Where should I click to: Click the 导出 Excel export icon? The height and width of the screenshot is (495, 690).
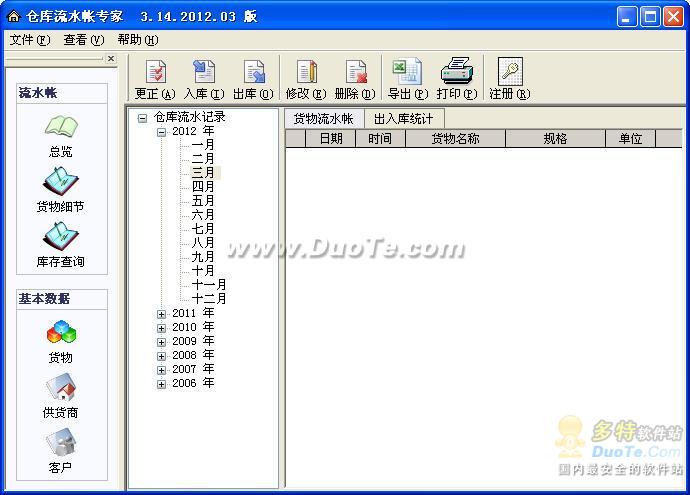(x=407, y=71)
